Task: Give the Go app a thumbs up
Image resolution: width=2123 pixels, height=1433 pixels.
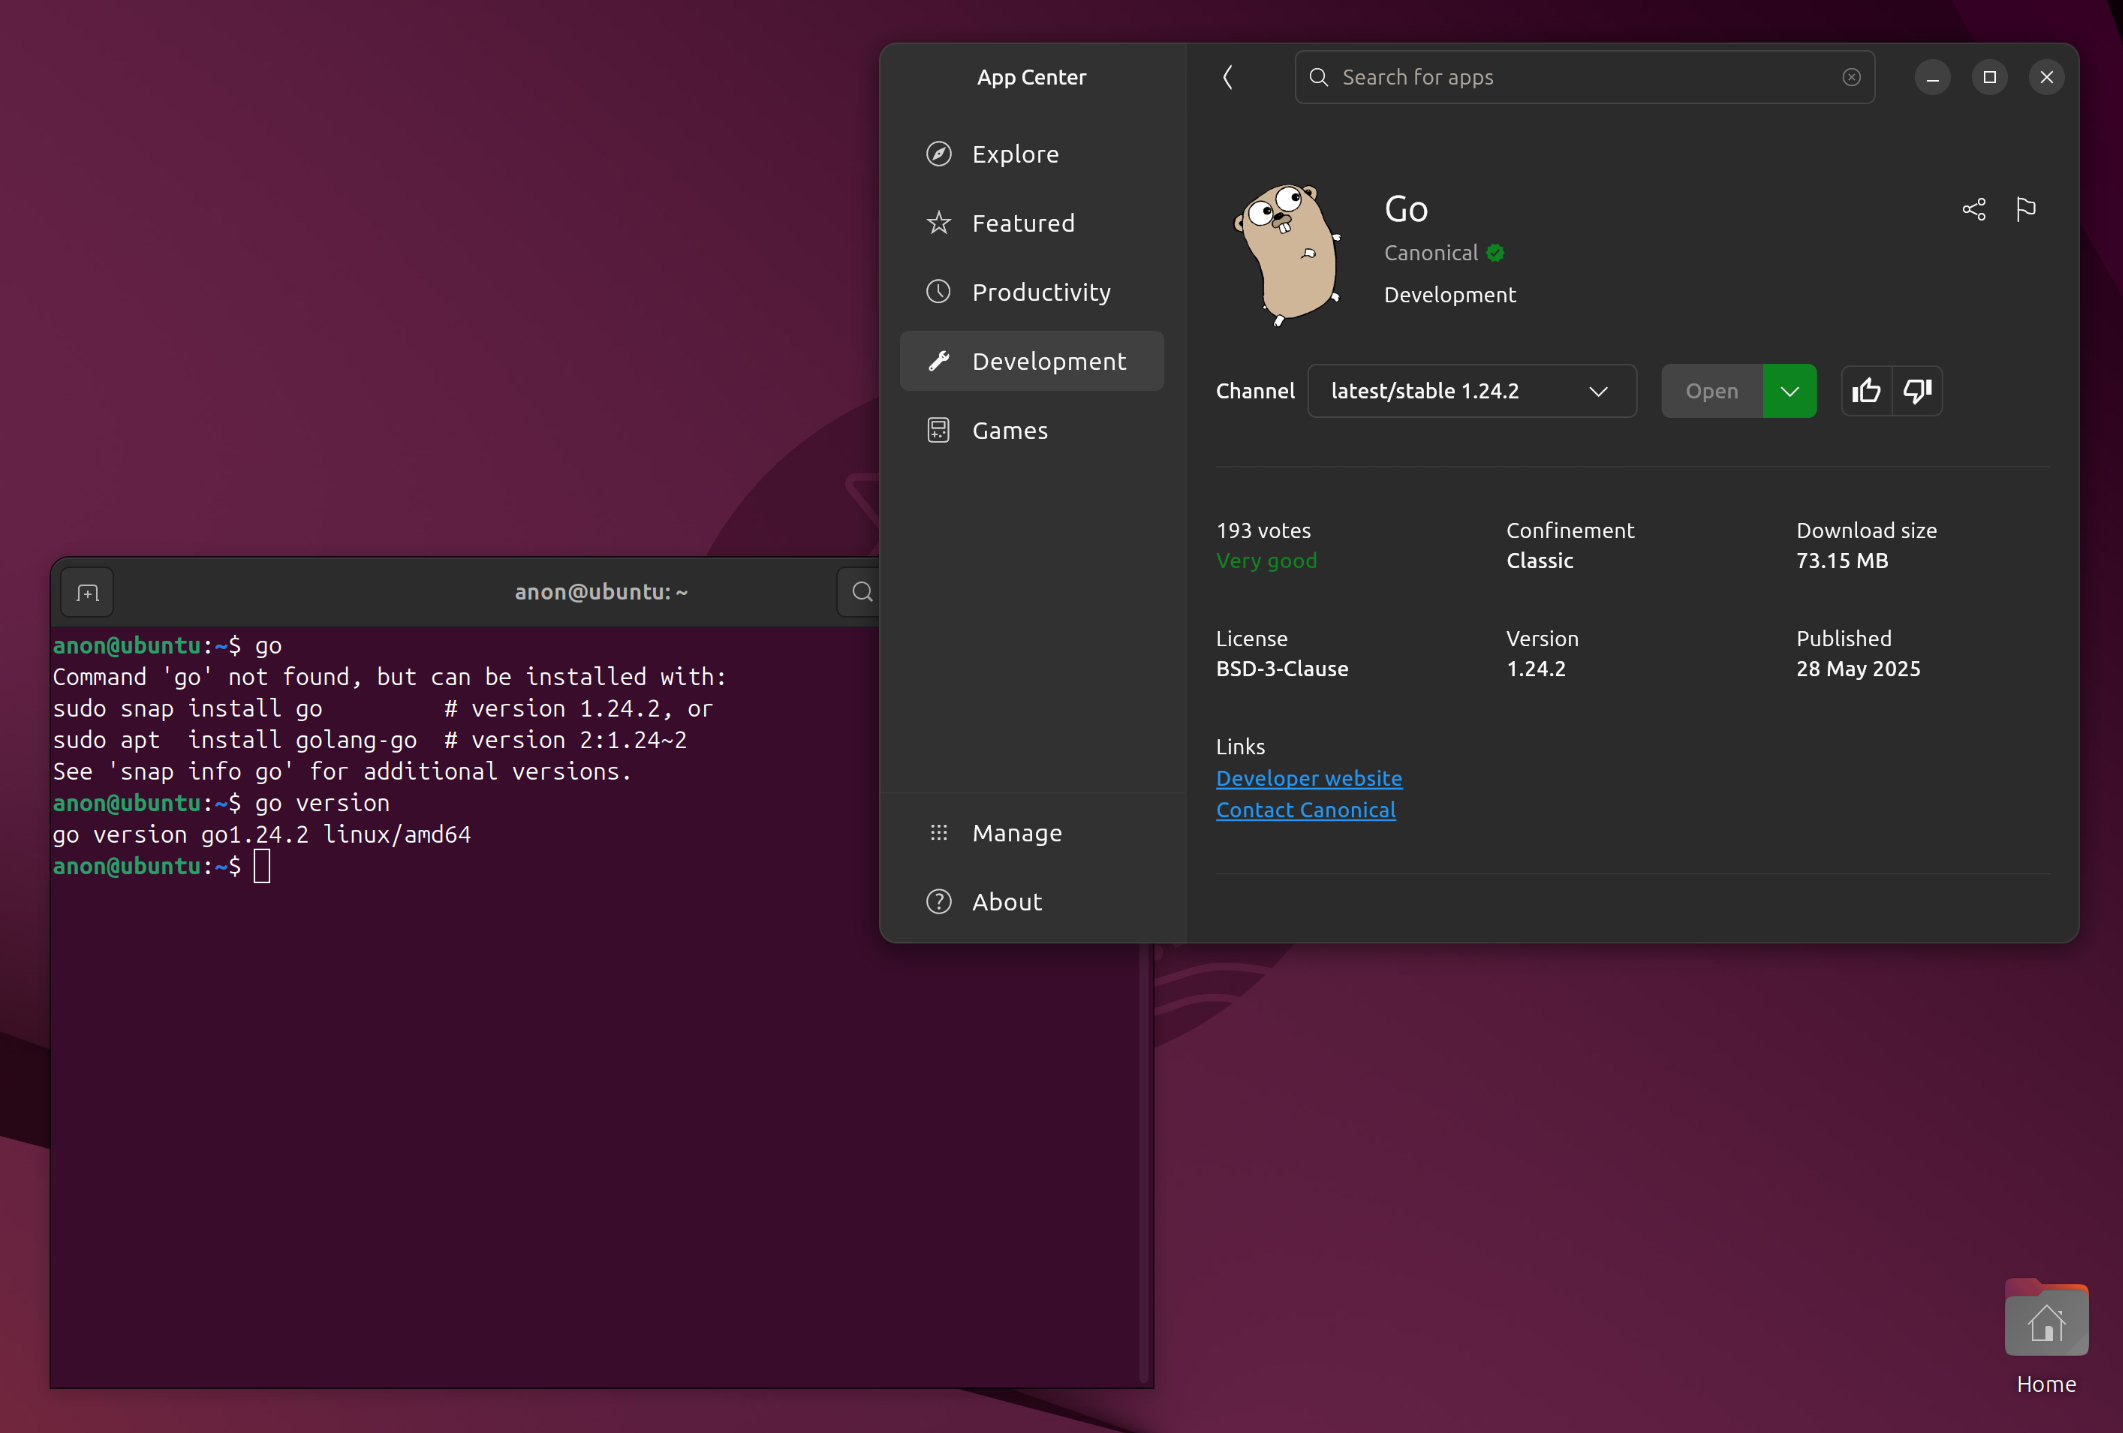Action: click(x=1866, y=391)
